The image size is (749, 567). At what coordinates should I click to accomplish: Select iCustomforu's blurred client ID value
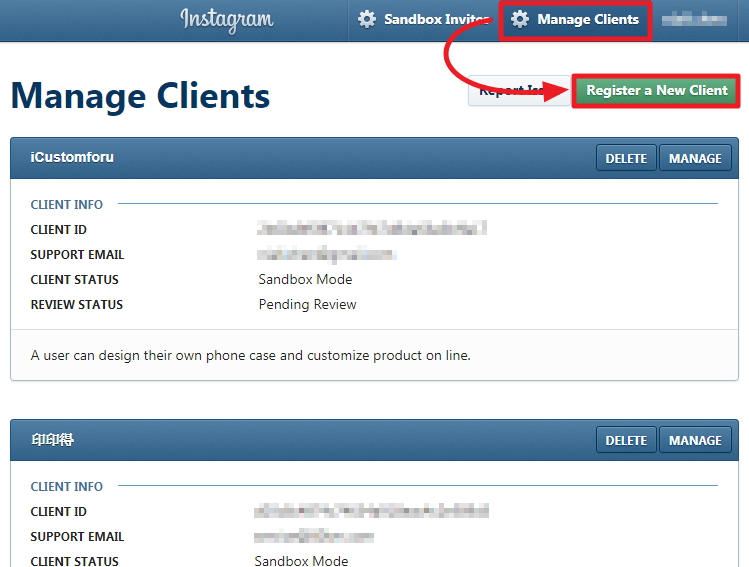pyautogui.click(x=372, y=228)
